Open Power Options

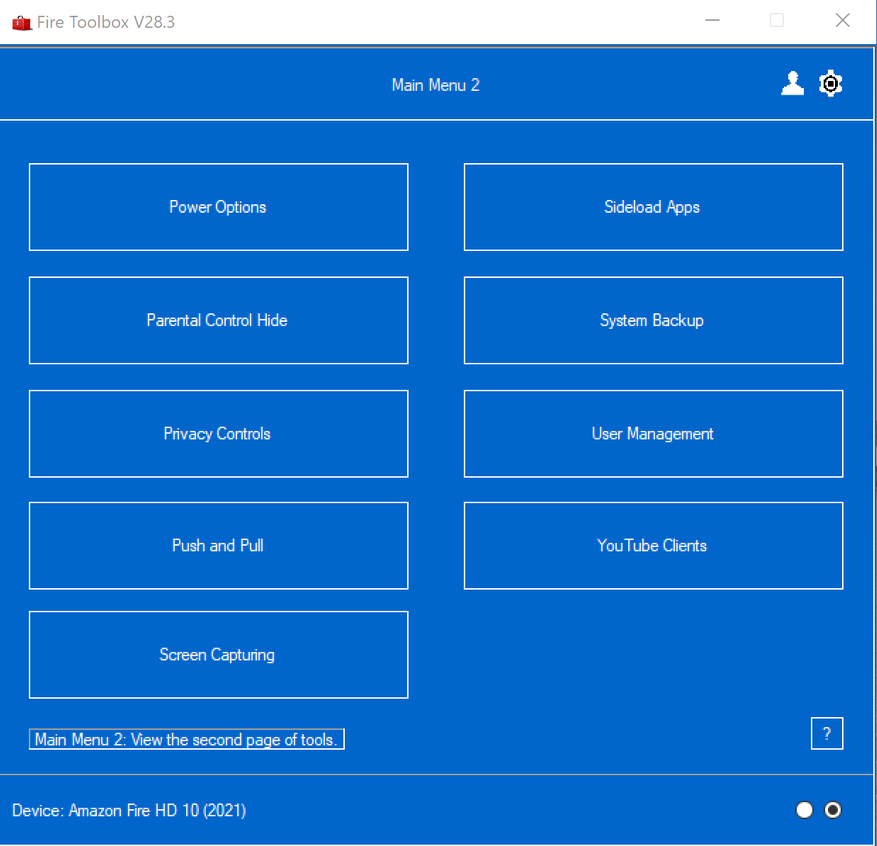219,207
